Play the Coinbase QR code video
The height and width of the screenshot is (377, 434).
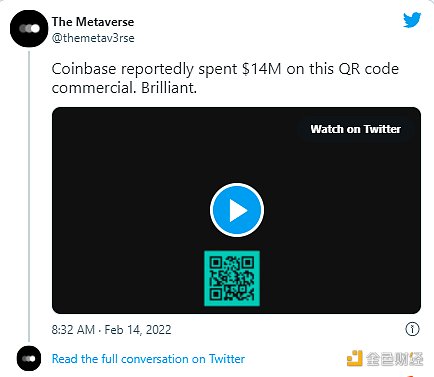click(237, 210)
